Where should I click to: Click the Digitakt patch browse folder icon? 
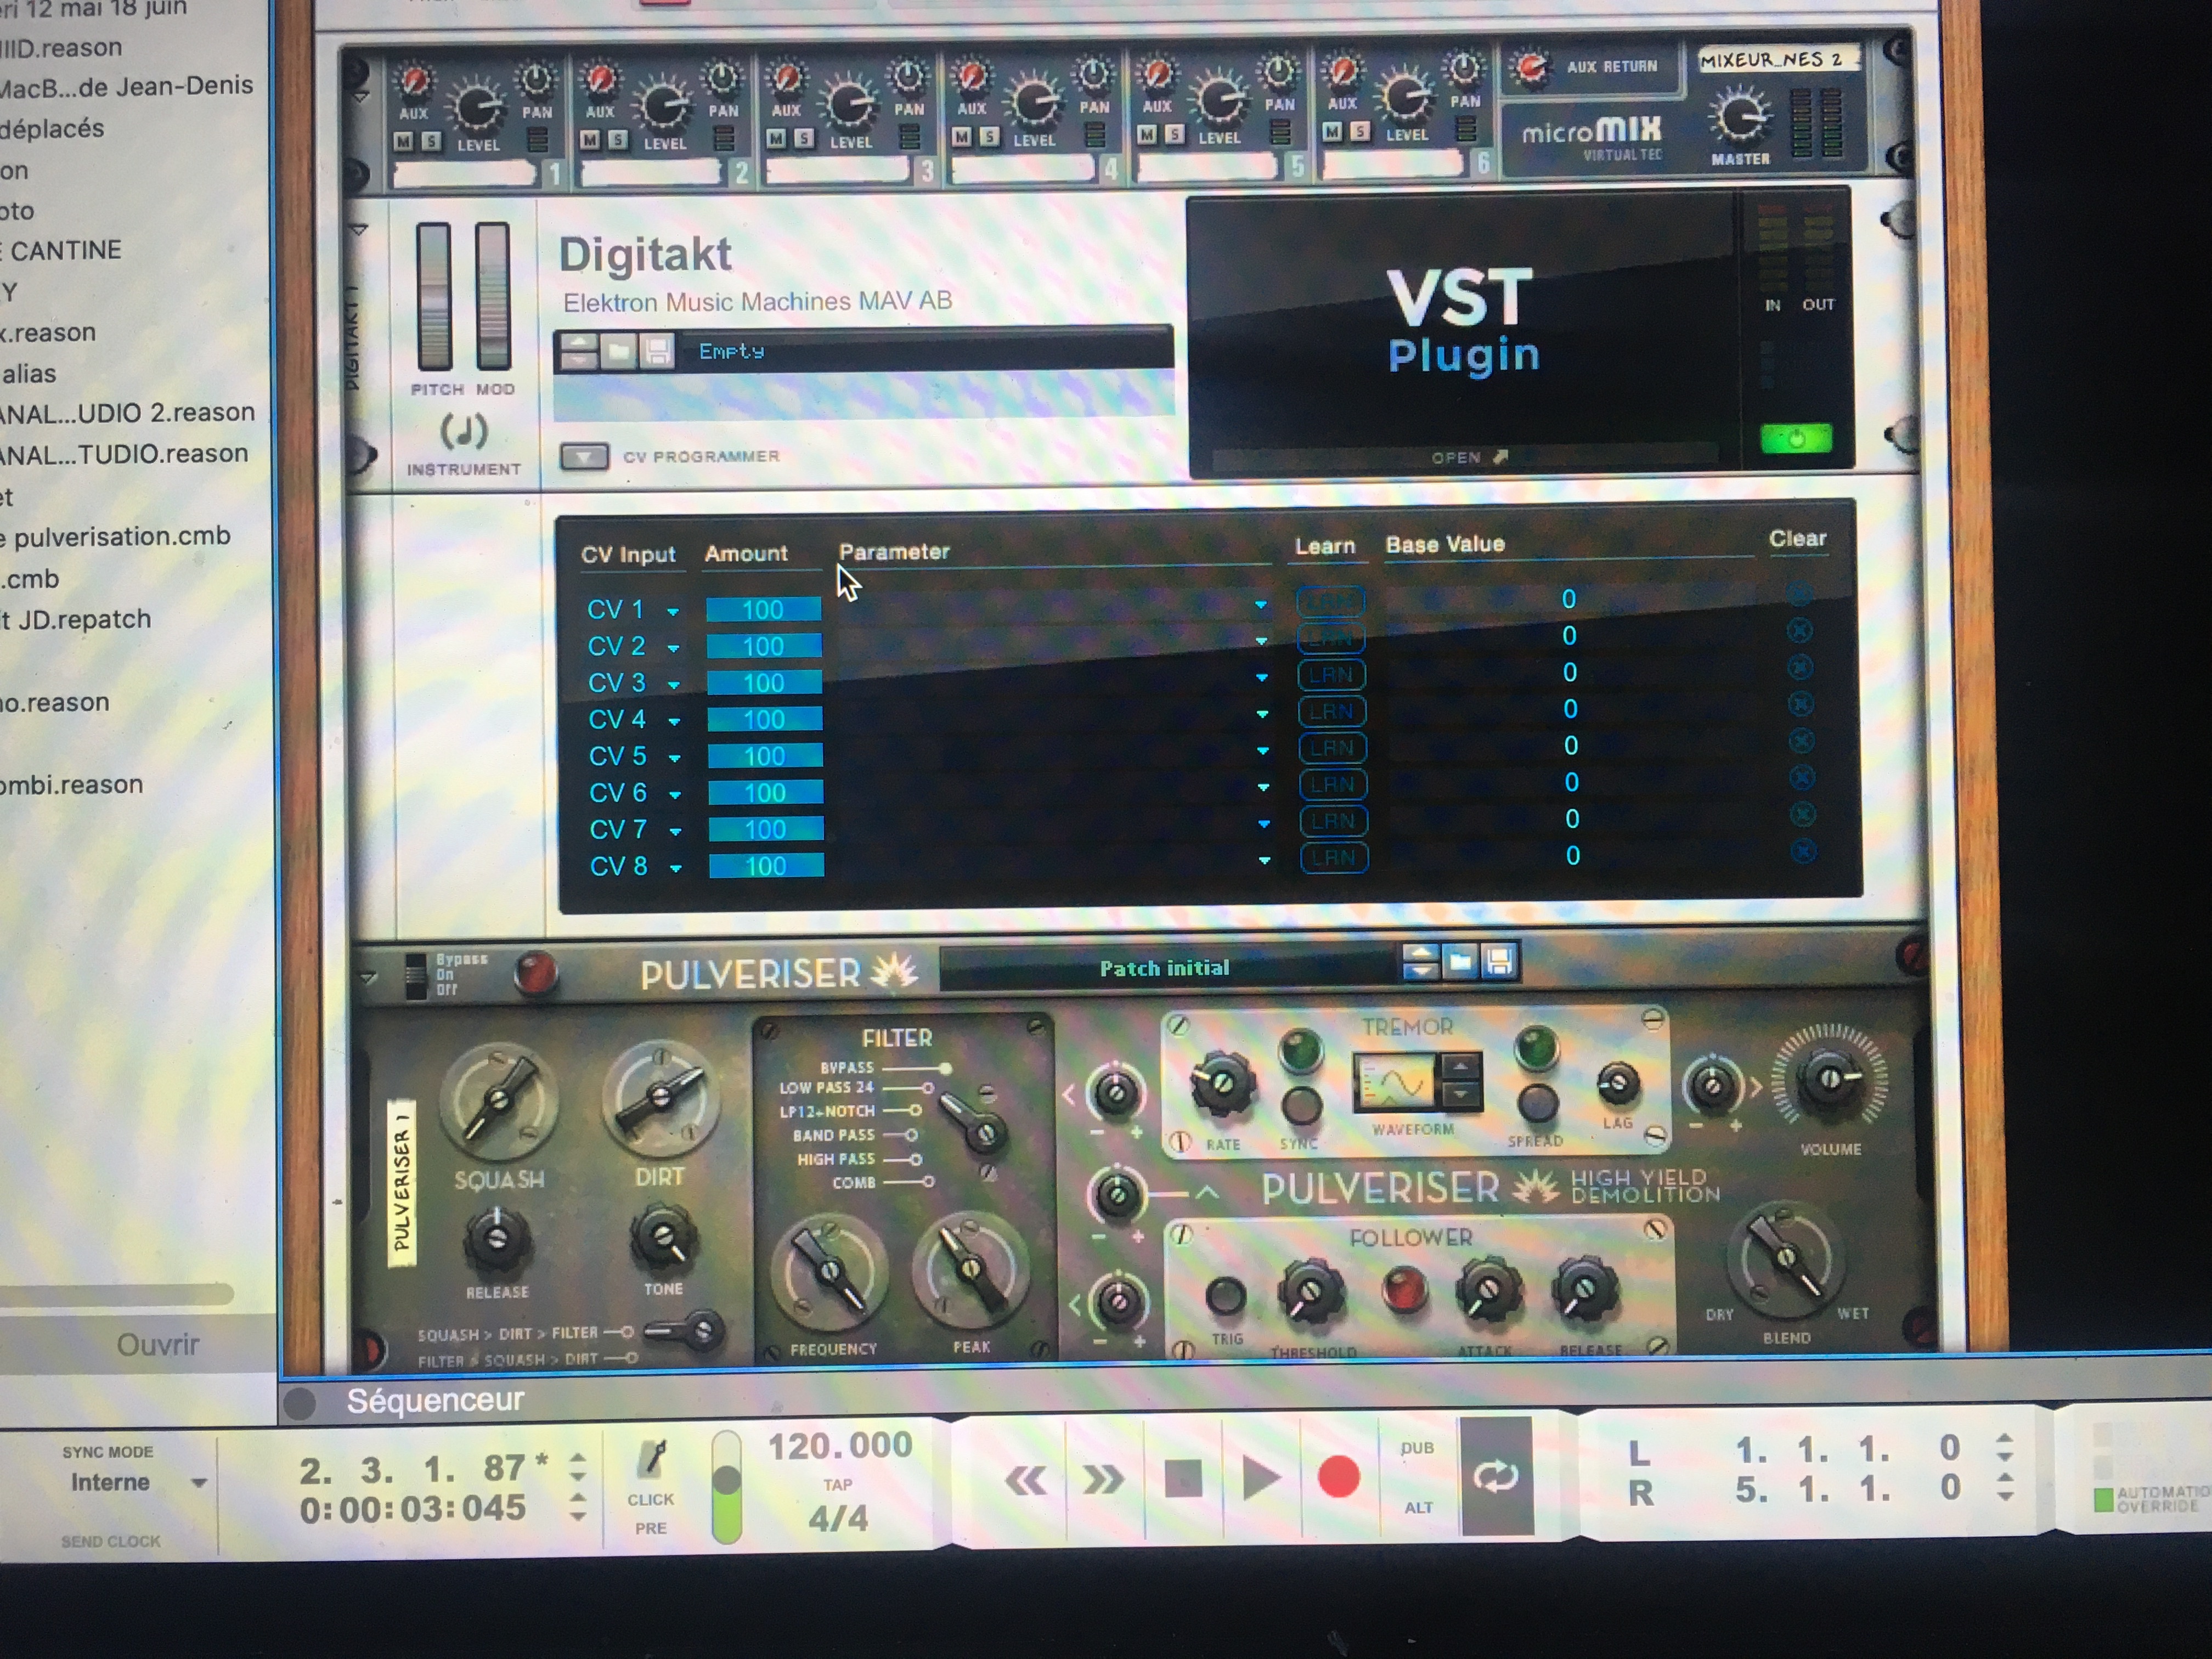click(619, 351)
